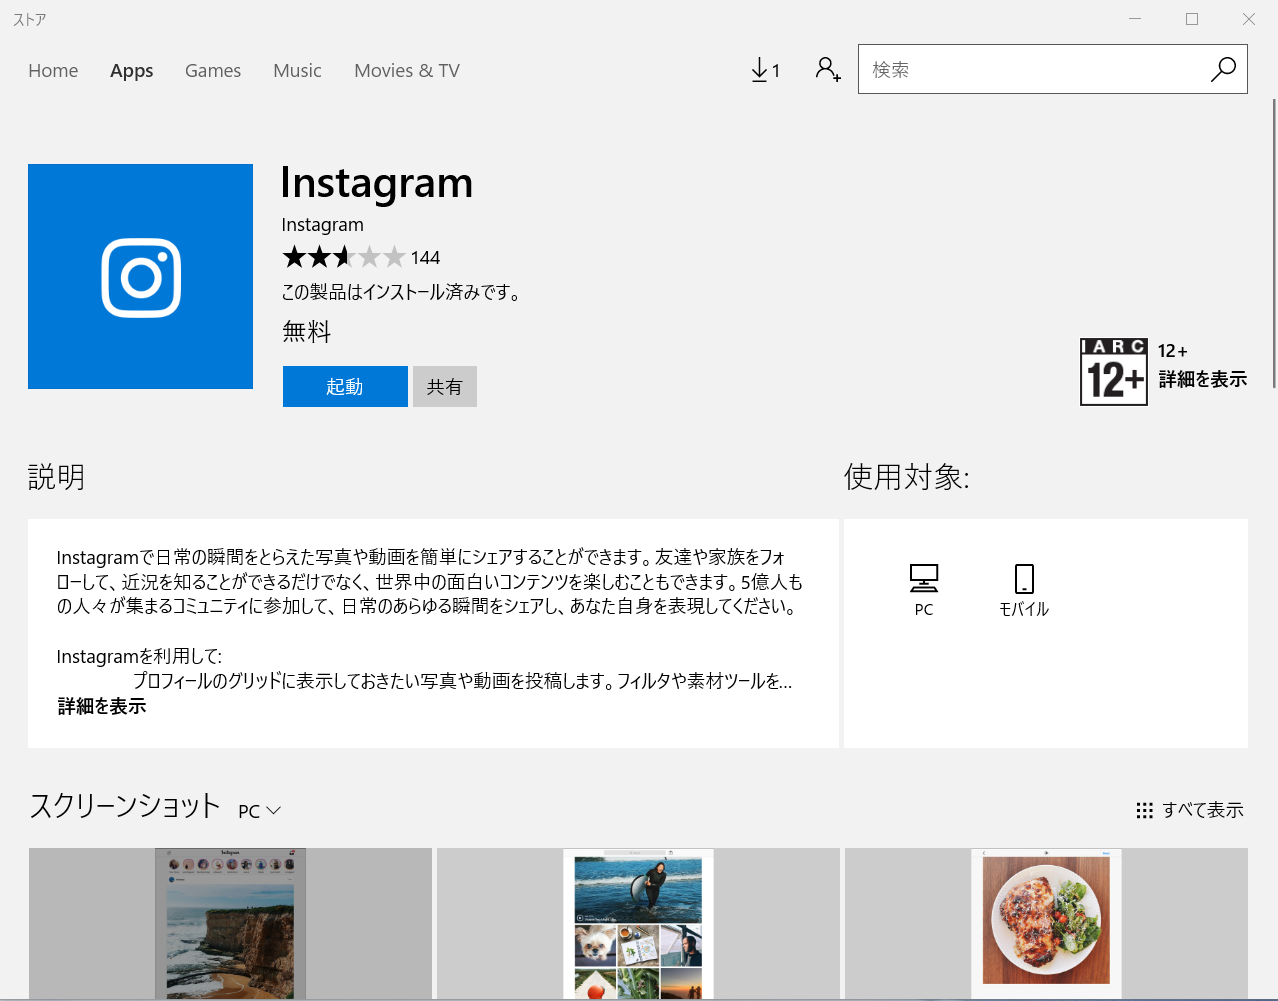Open 詳細を表示 under the description
Screen dimensions: 1278x1001
102,706
